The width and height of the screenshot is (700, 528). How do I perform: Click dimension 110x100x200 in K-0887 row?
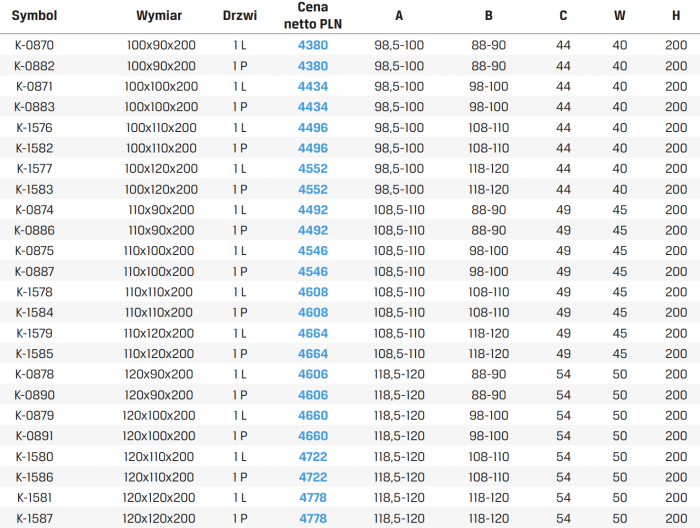(159, 271)
